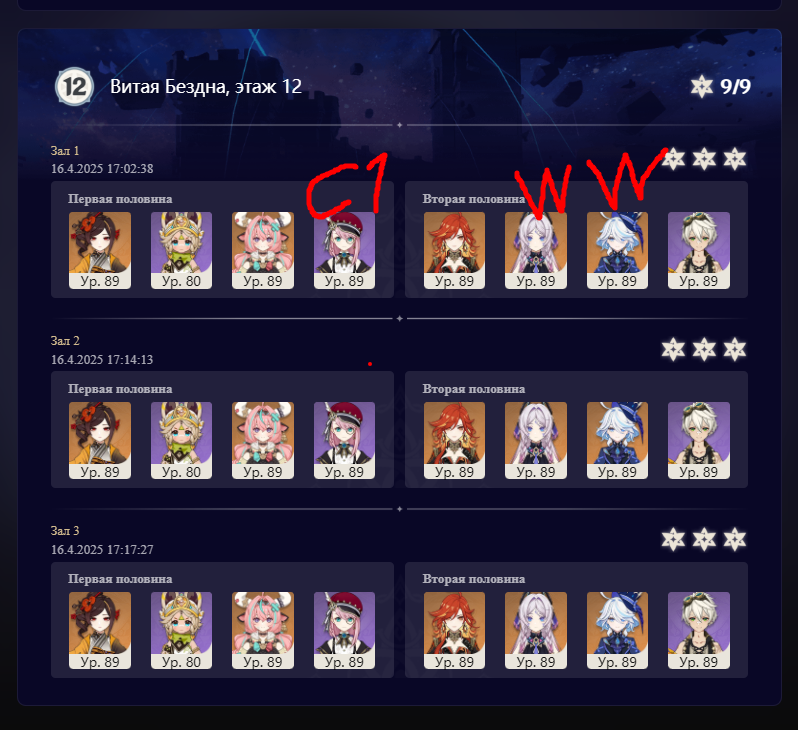
Task: Click the Витая Бездна, этаж 12 title
Action: [206, 87]
